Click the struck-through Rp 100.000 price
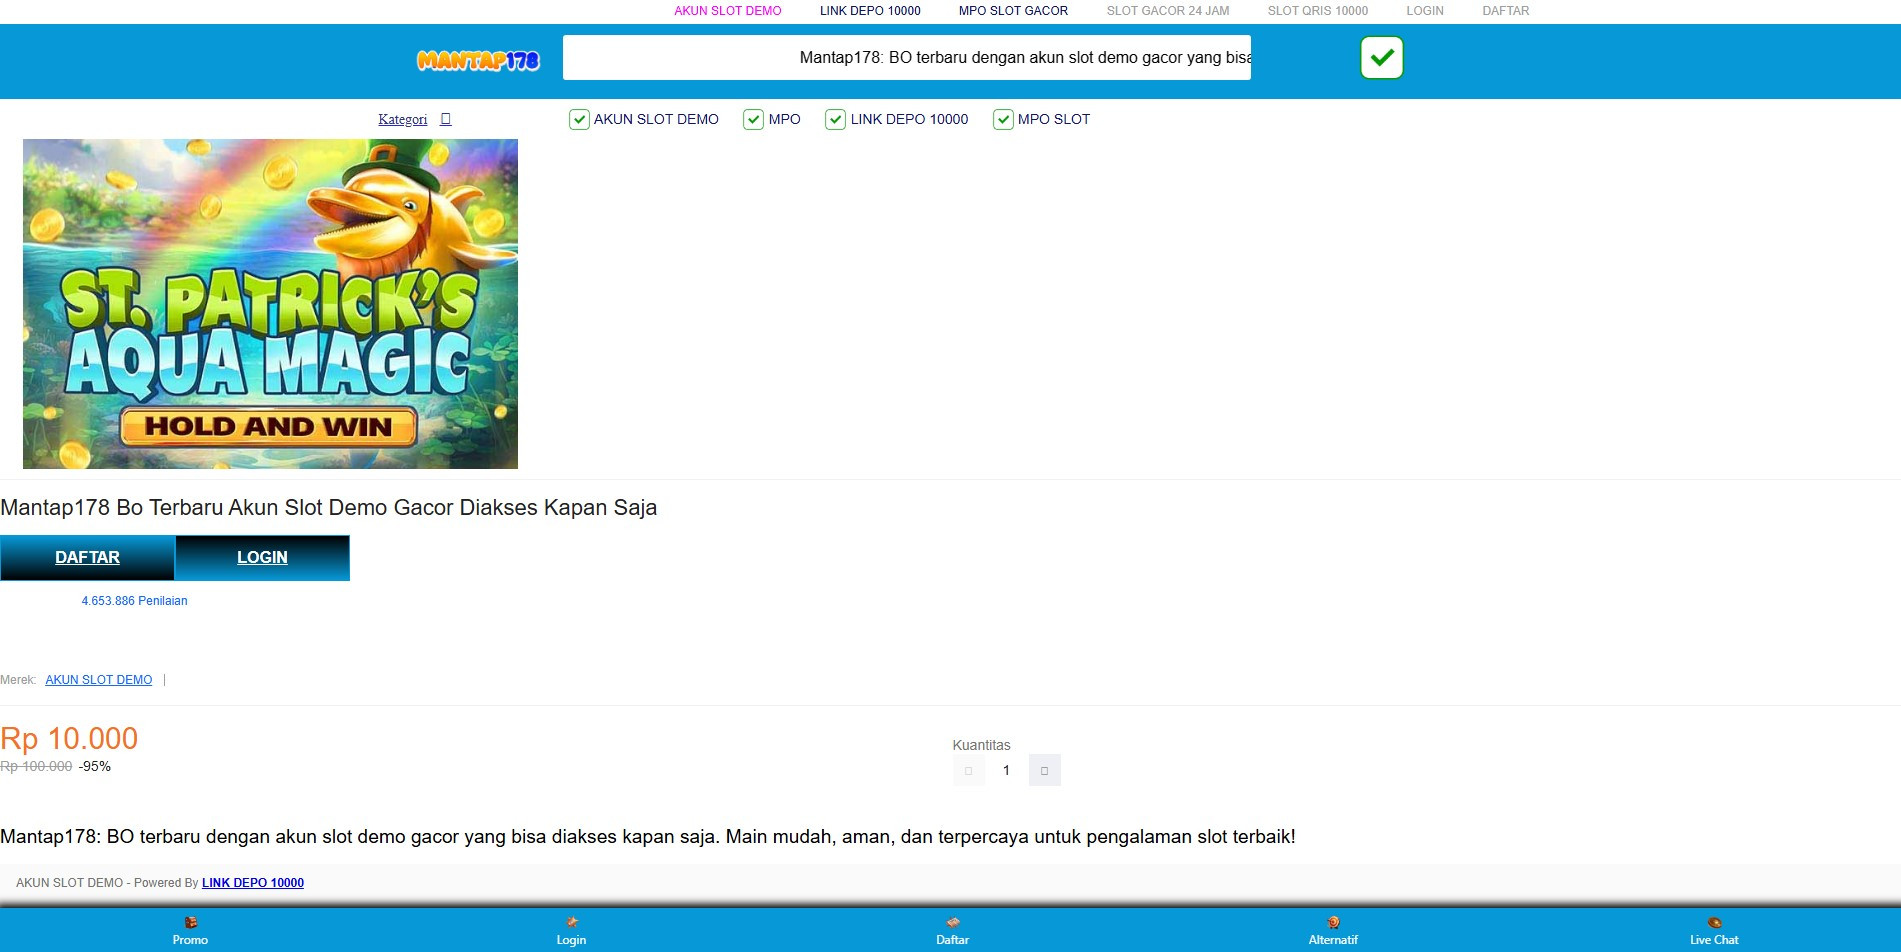The image size is (1901, 952). tap(36, 767)
